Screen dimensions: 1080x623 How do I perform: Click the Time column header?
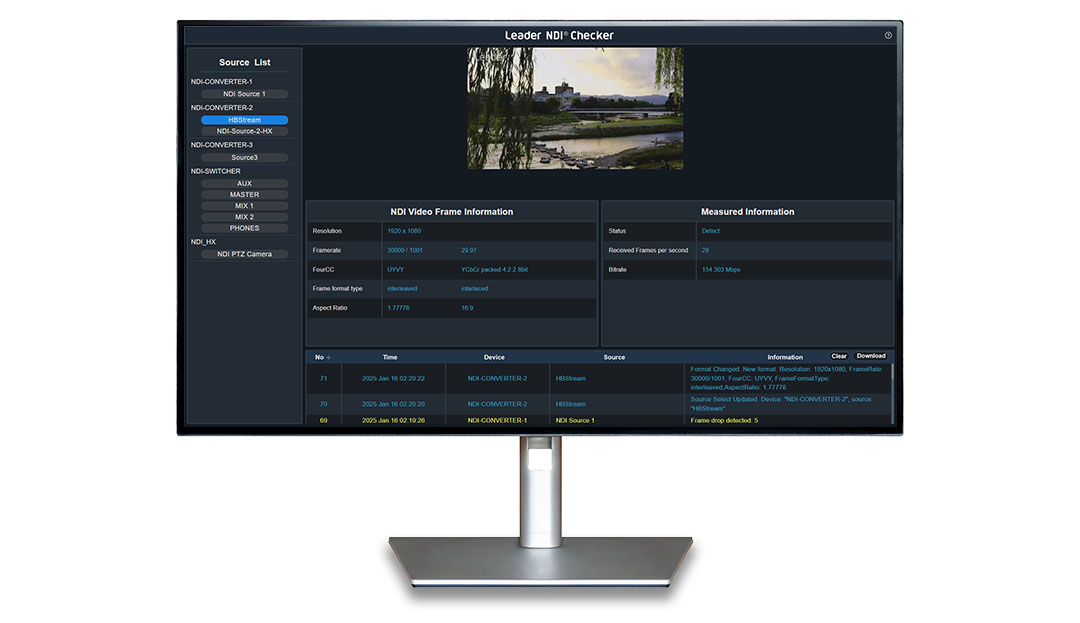(390, 357)
